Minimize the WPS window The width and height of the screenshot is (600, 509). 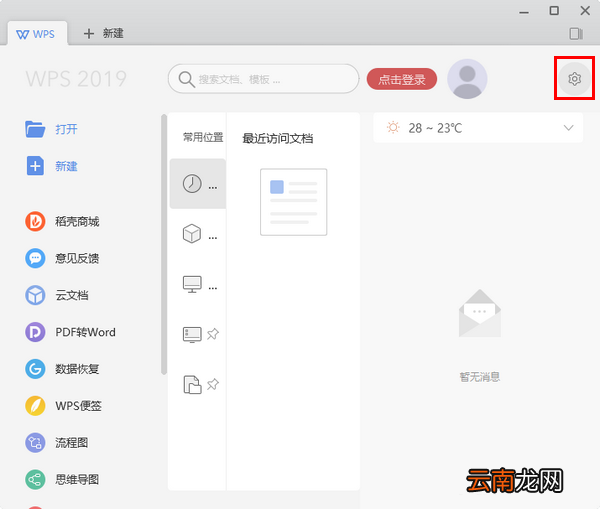tap(524, 11)
